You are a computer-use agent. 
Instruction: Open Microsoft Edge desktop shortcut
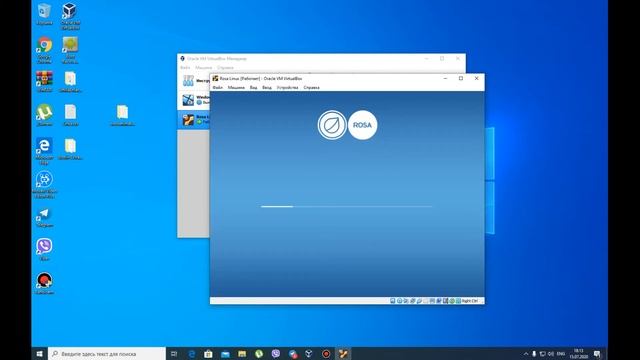point(44,151)
